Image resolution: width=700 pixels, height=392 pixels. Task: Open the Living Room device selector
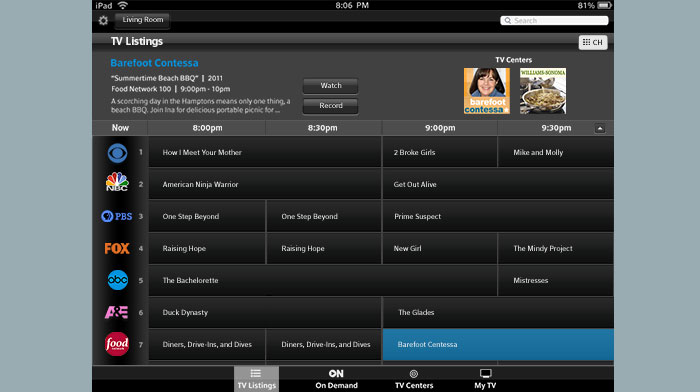[x=142, y=20]
